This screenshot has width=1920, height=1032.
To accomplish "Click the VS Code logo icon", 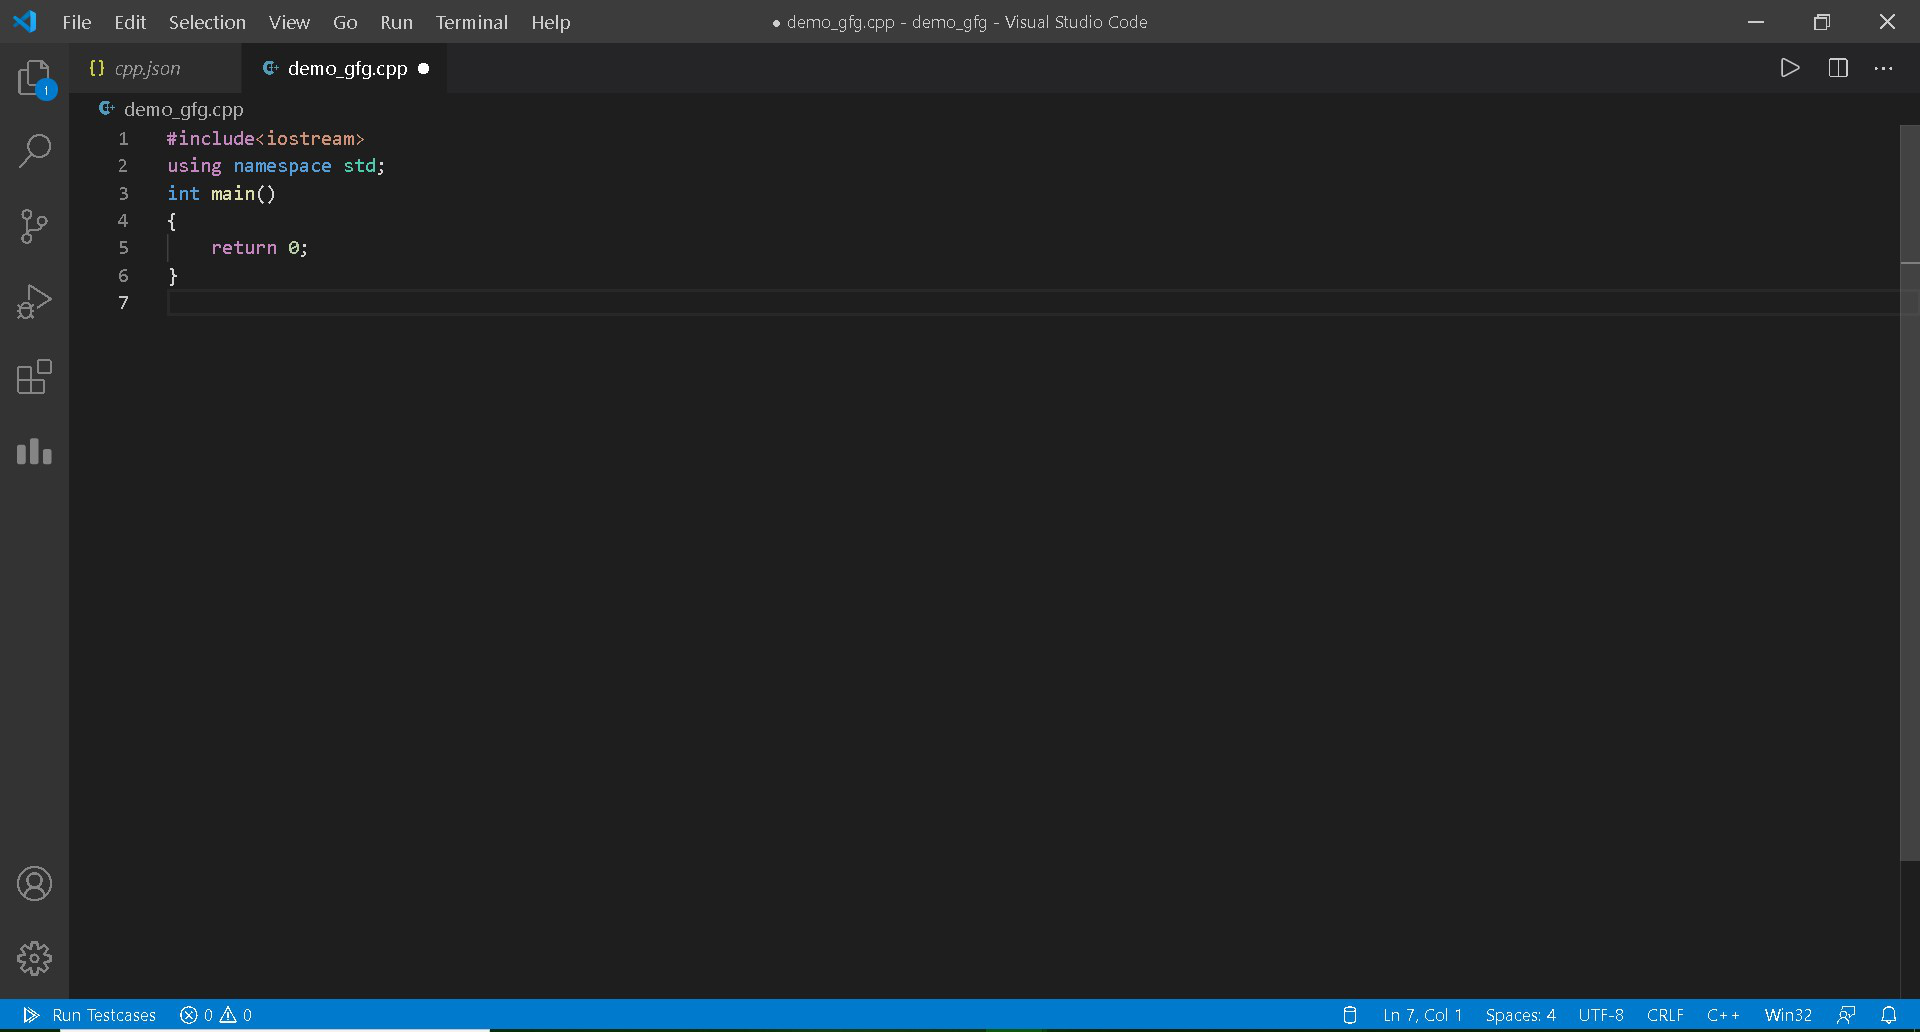I will click(25, 21).
